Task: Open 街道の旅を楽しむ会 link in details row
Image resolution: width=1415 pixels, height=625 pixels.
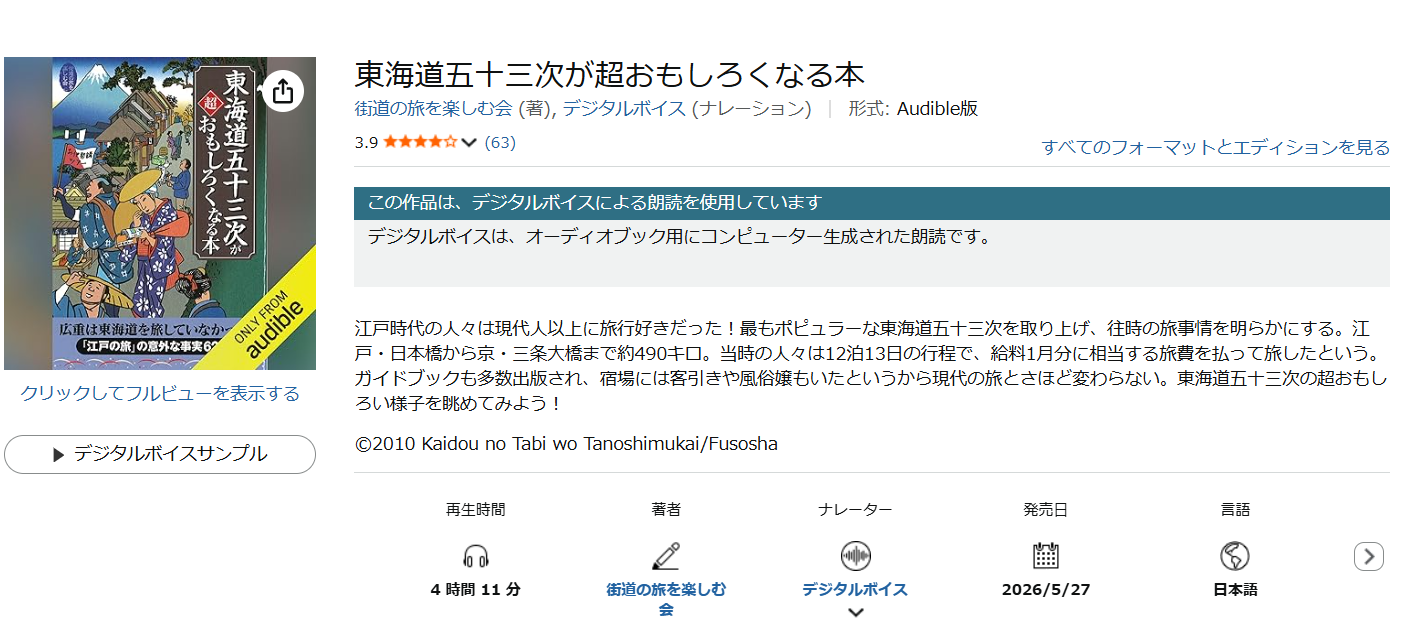Action: (666, 599)
